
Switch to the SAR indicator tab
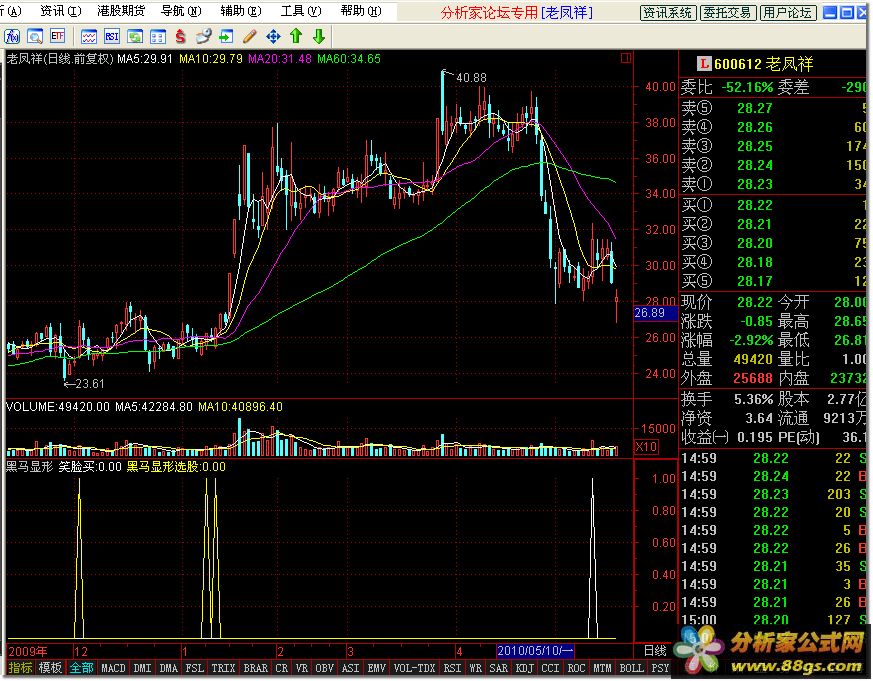coord(498,668)
